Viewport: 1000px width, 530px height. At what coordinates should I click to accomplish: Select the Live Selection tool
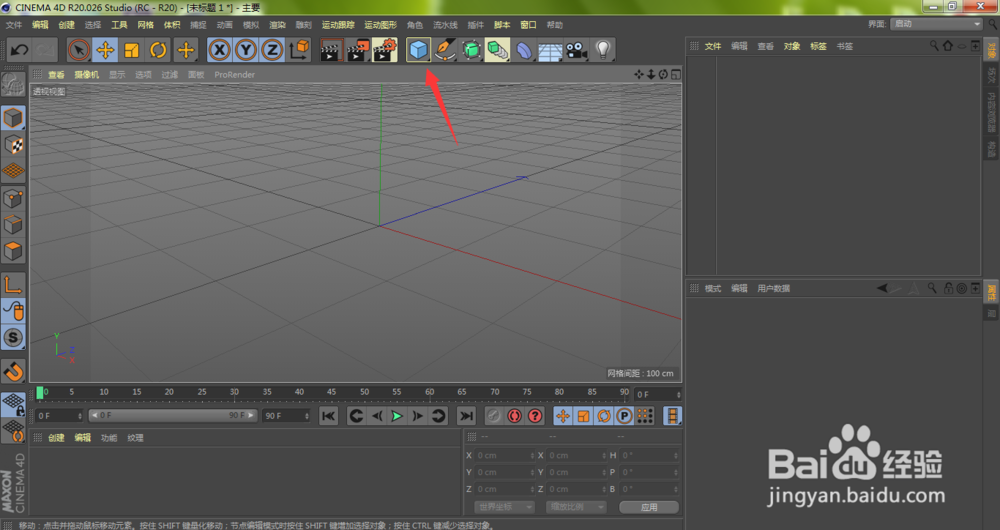(78, 50)
